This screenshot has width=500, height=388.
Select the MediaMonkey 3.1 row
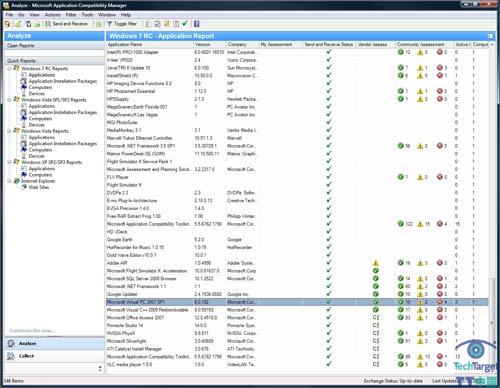297,130
